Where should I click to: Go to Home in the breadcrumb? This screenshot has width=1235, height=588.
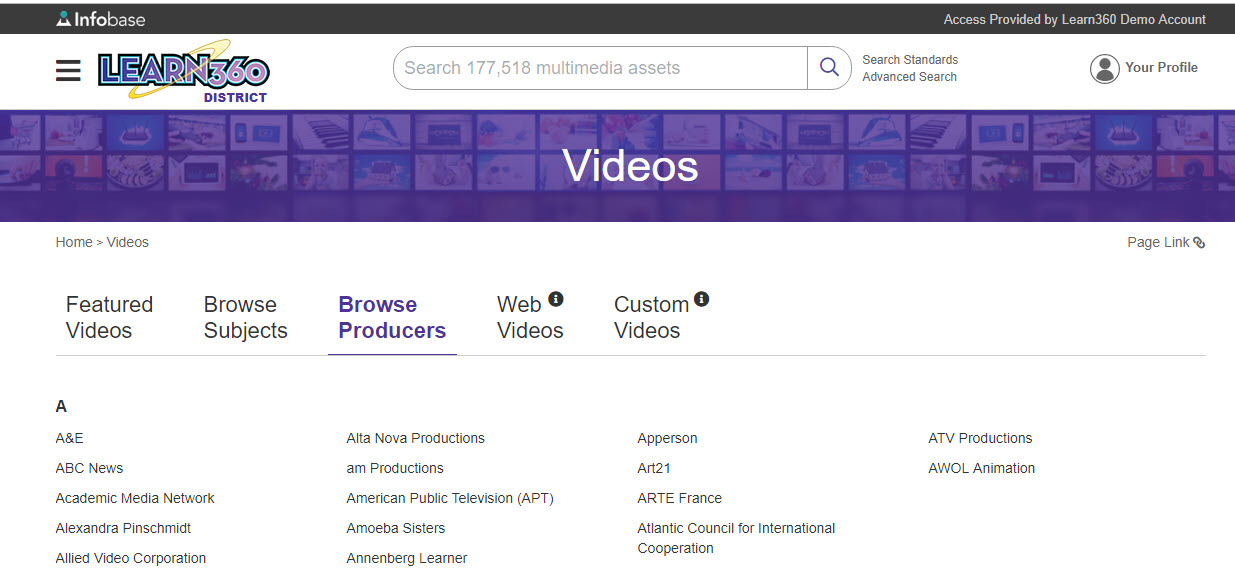pos(74,242)
